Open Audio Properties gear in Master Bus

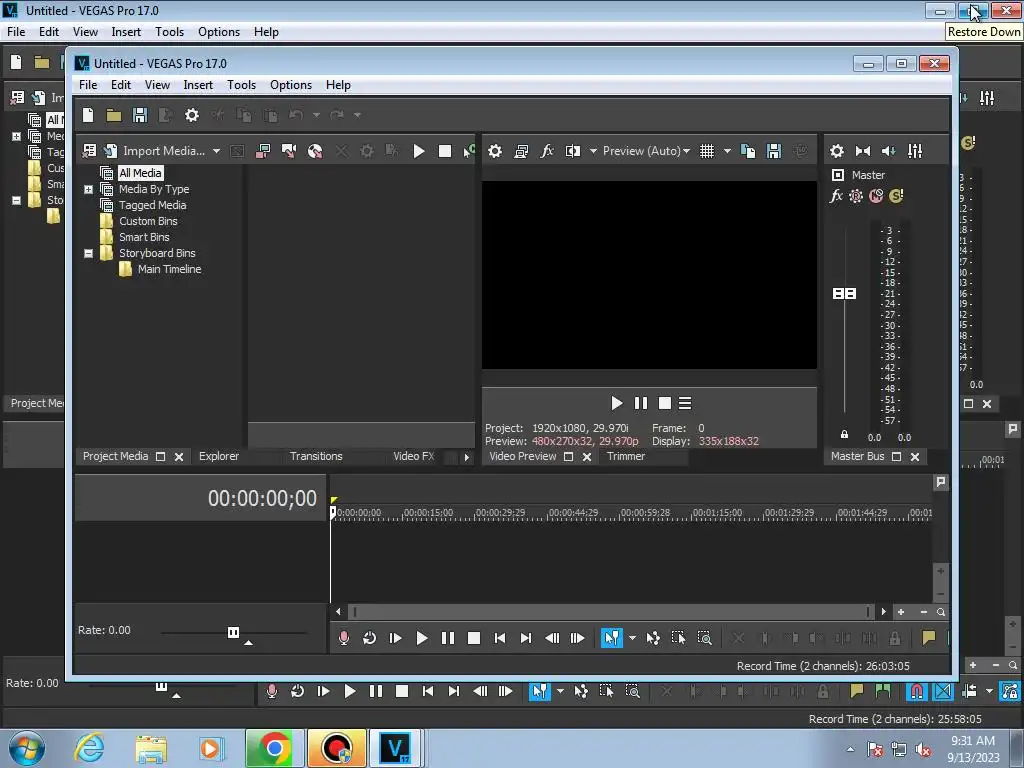pos(837,151)
